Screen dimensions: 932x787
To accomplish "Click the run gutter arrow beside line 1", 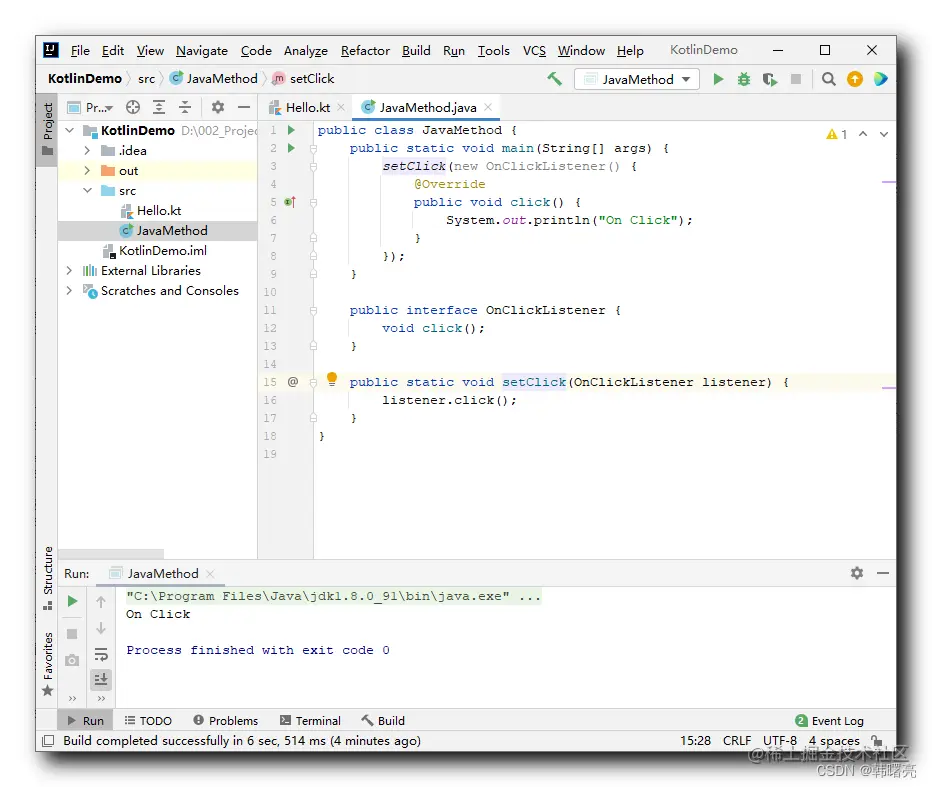I will [x=291, y=130].
